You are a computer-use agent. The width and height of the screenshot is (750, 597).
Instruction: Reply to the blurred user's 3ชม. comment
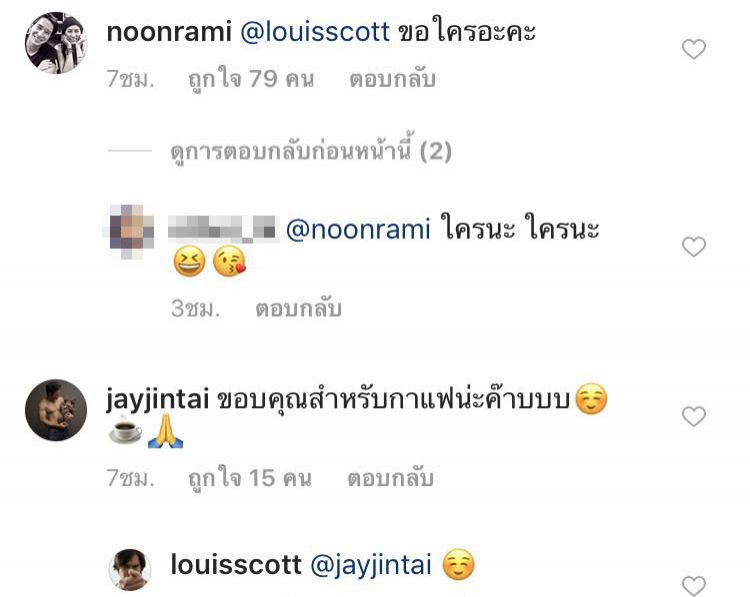298,309
